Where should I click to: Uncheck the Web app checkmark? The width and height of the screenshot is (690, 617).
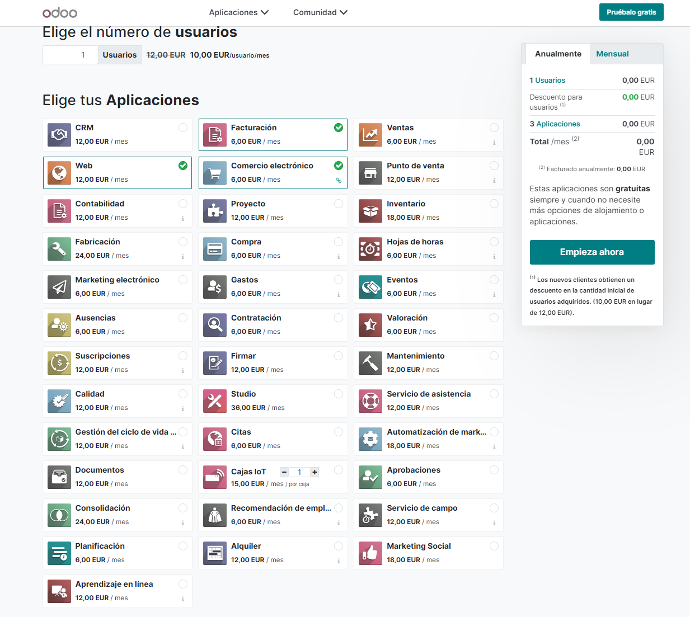point(183,166)
